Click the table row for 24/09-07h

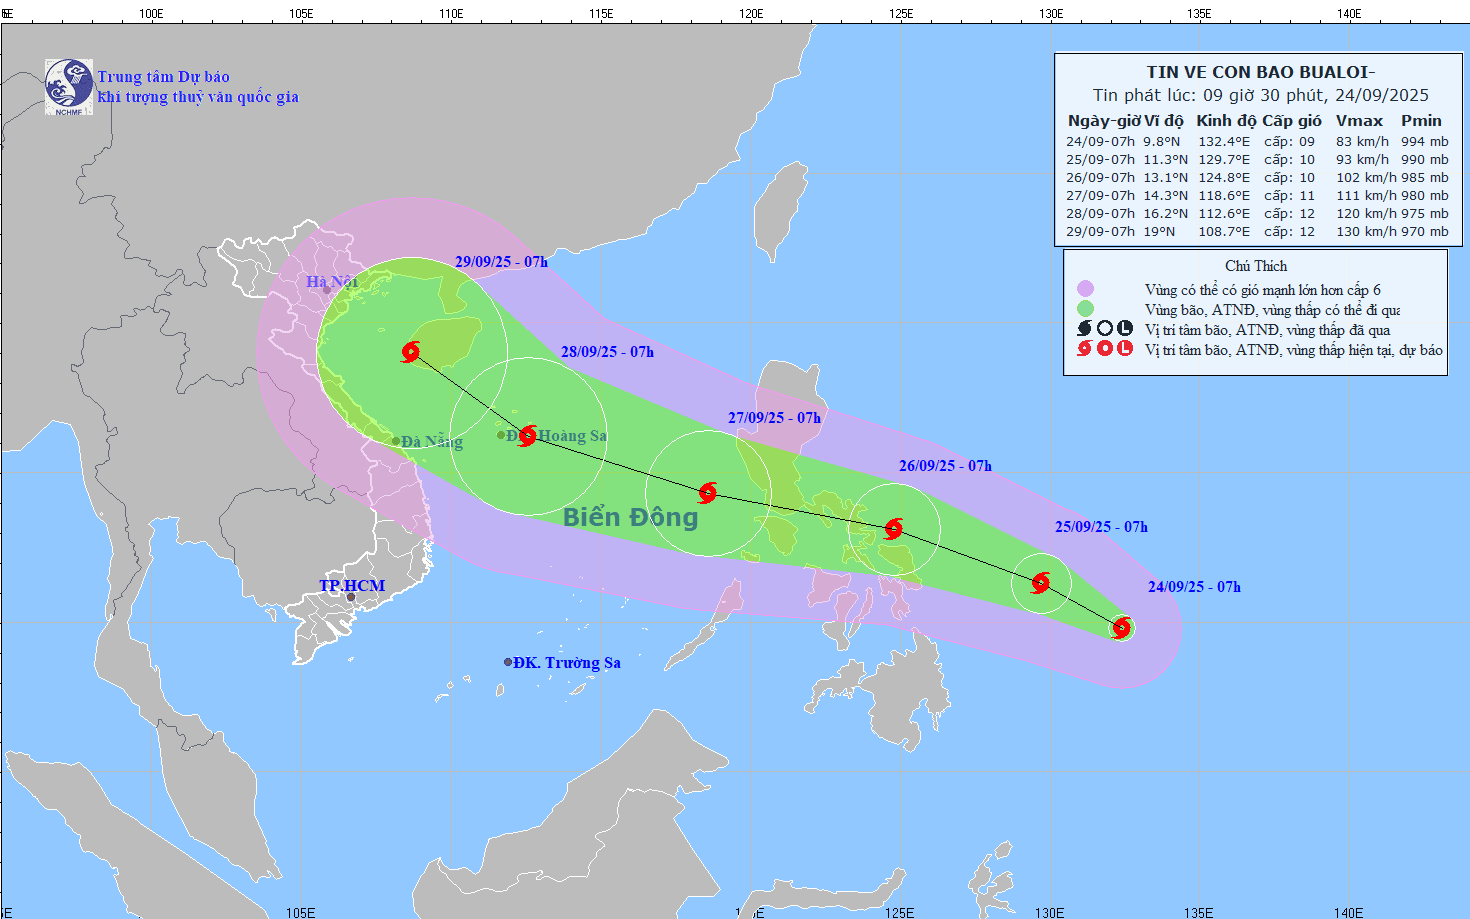pos(1257,142)
